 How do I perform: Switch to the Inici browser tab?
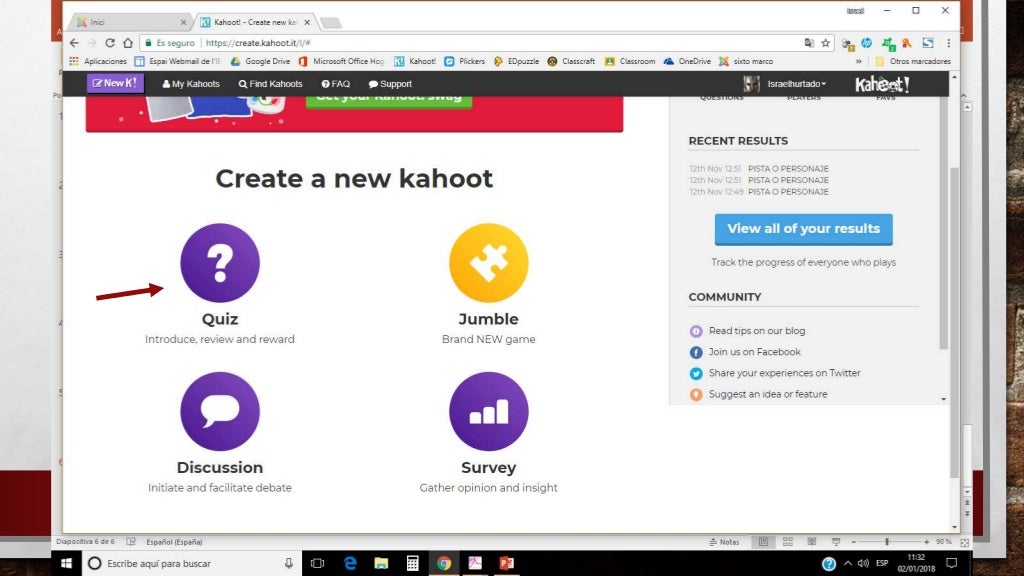pos(127,22)
